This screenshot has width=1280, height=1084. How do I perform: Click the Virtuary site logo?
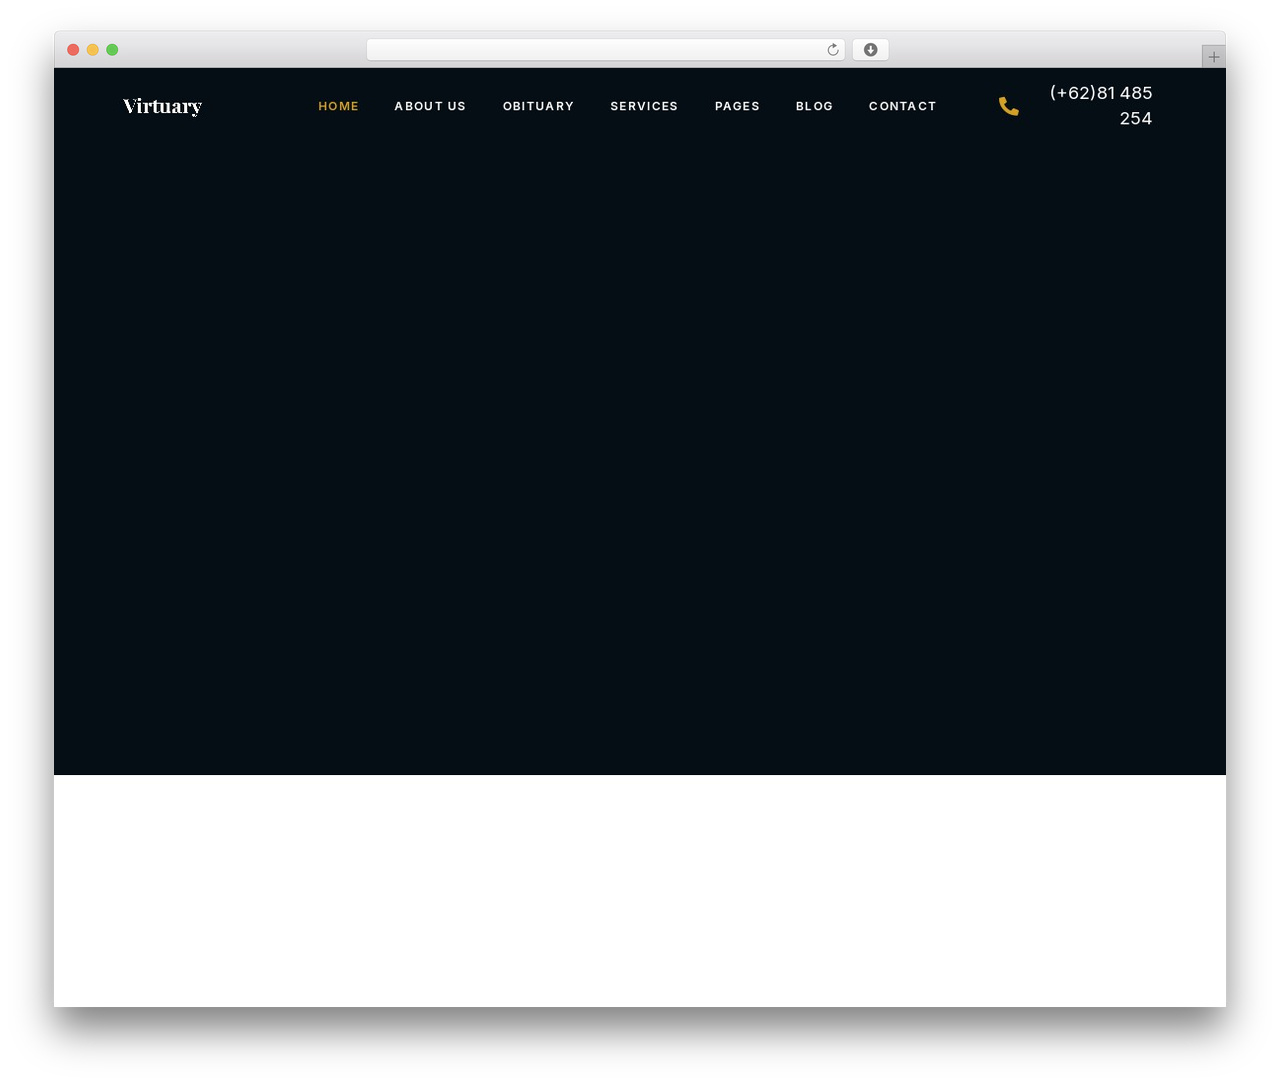tap(162, 106)
